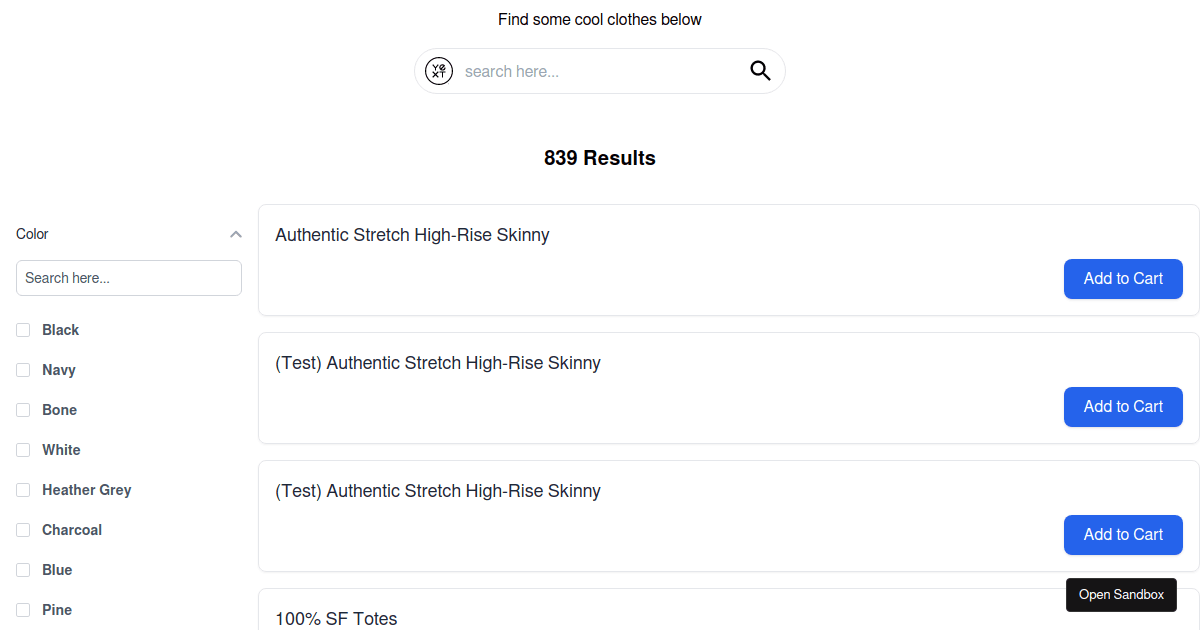Screen dimensions: 1200x630
Task: Click the Open Sandbox button
Action: tap(1121, 595)
